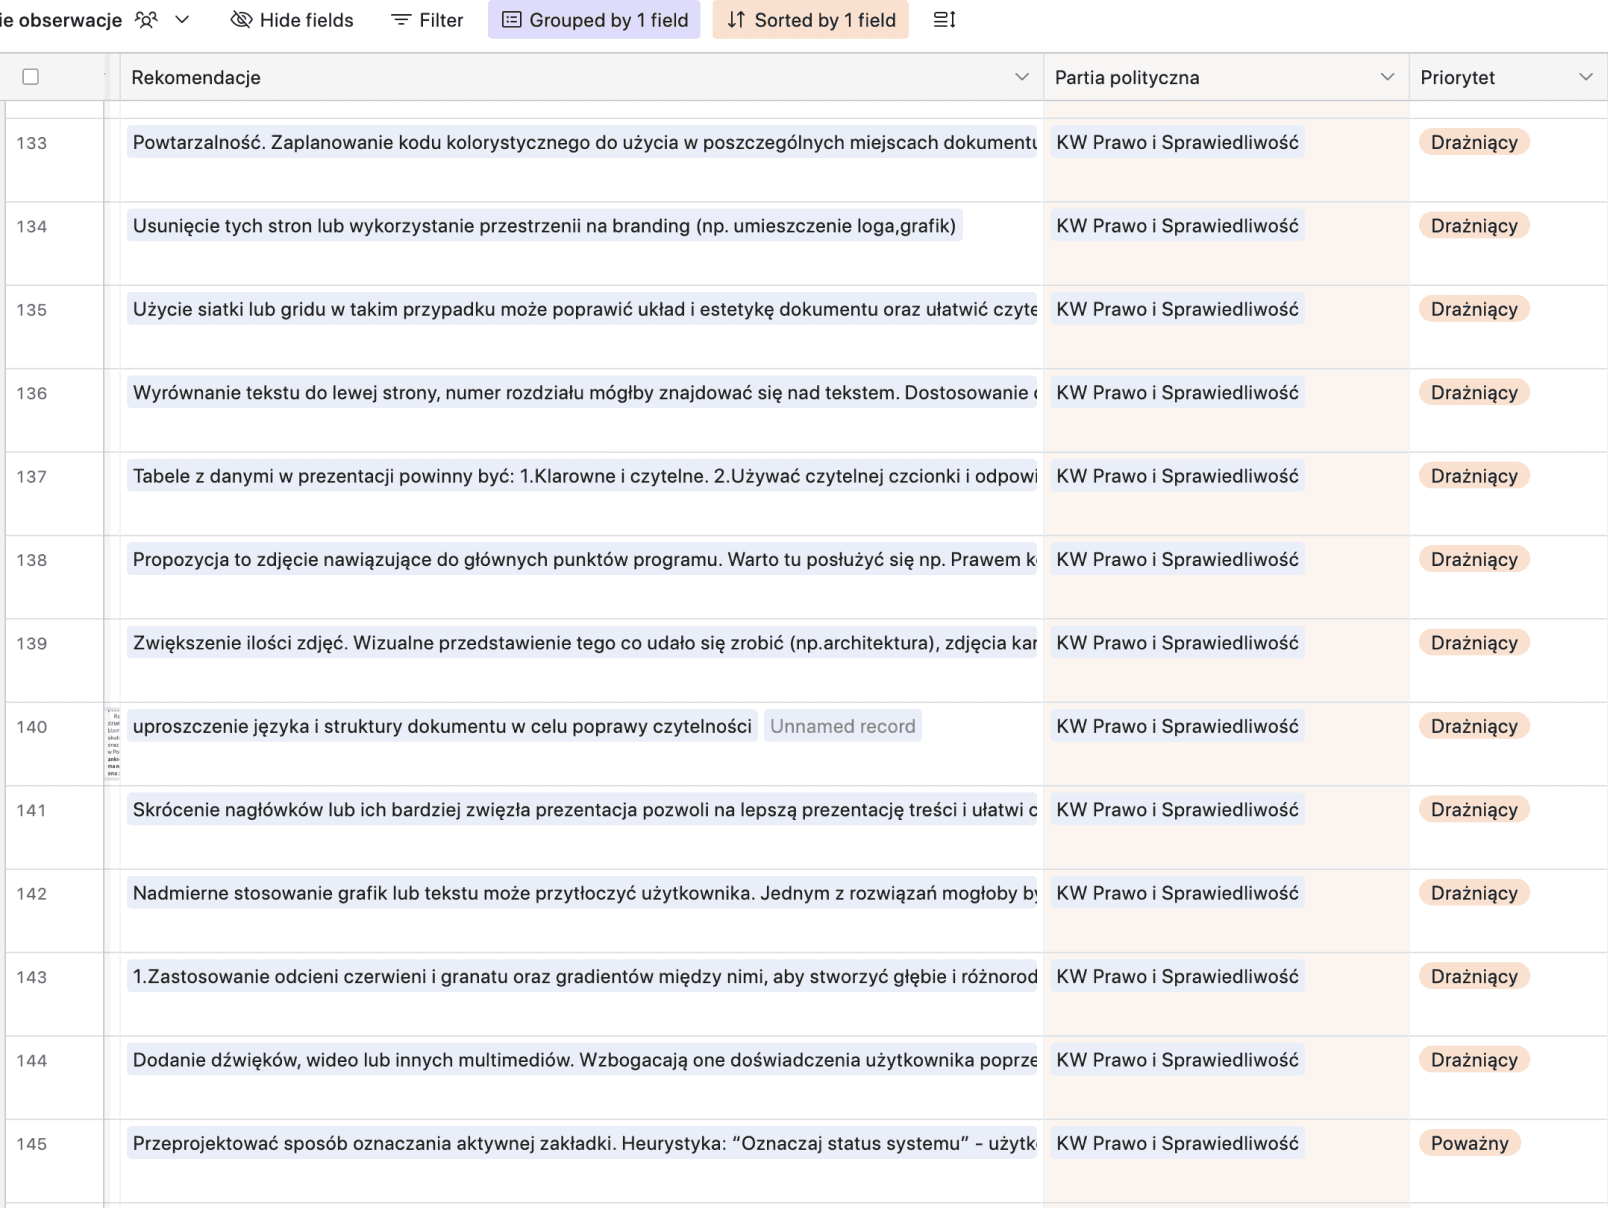Click 'KW Prawo i Sprawiedliwość' cell in row 141
Image resolution: width=1608 pixels, height=1208 pixels.
(x=1227, y=828)
